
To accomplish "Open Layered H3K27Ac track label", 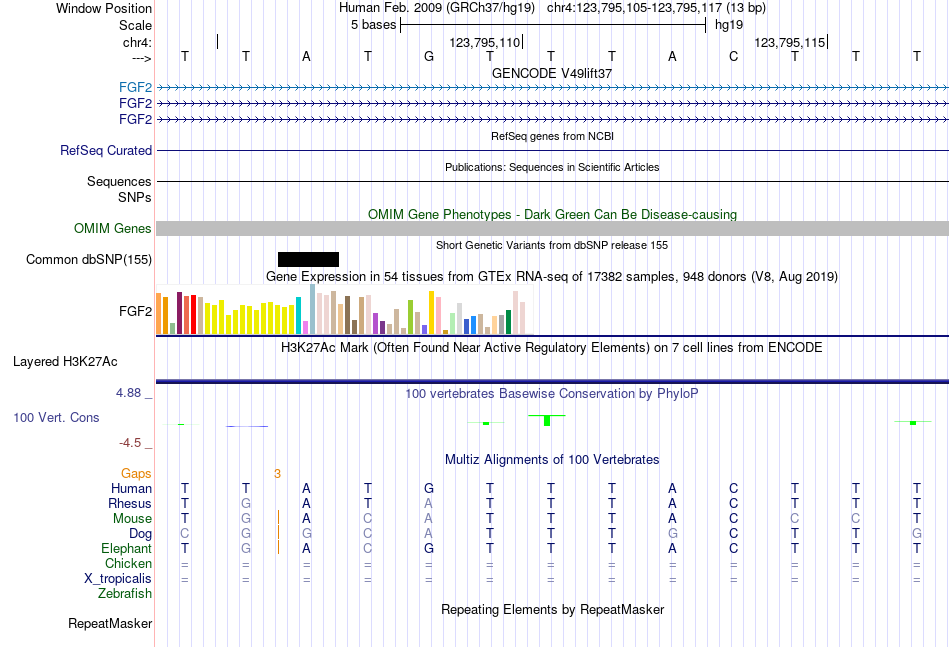I will click(65, 362).
